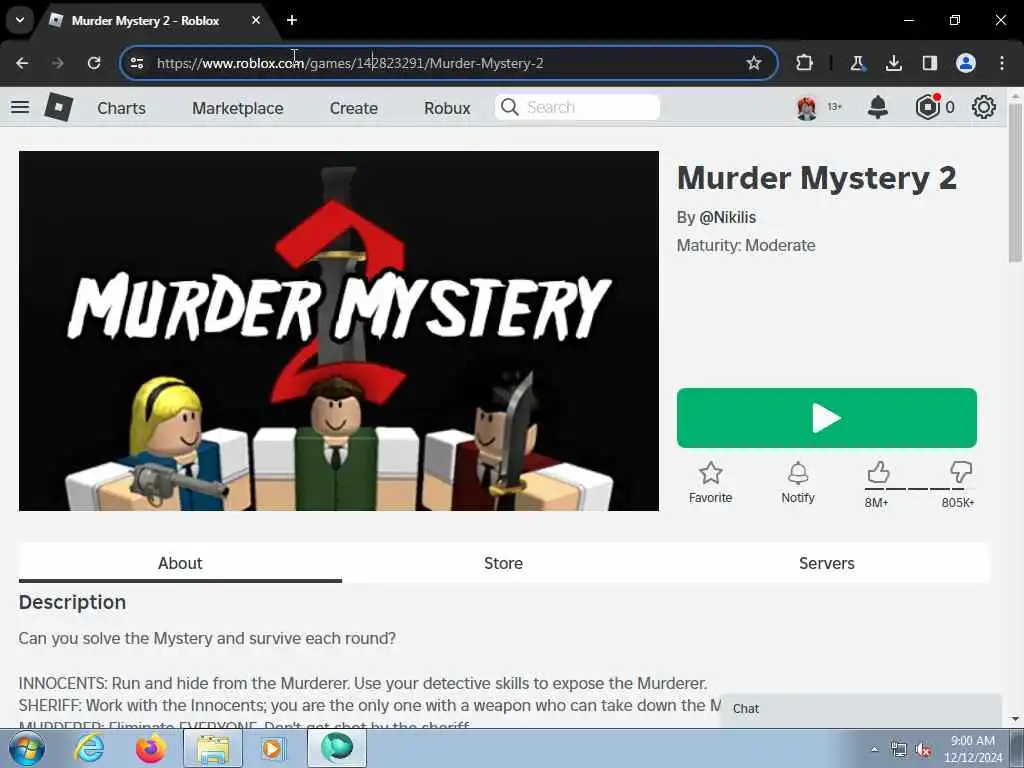This screenshot has height=768, width=1024.
Task: Go back to the previous page
Action: (22, 63)
